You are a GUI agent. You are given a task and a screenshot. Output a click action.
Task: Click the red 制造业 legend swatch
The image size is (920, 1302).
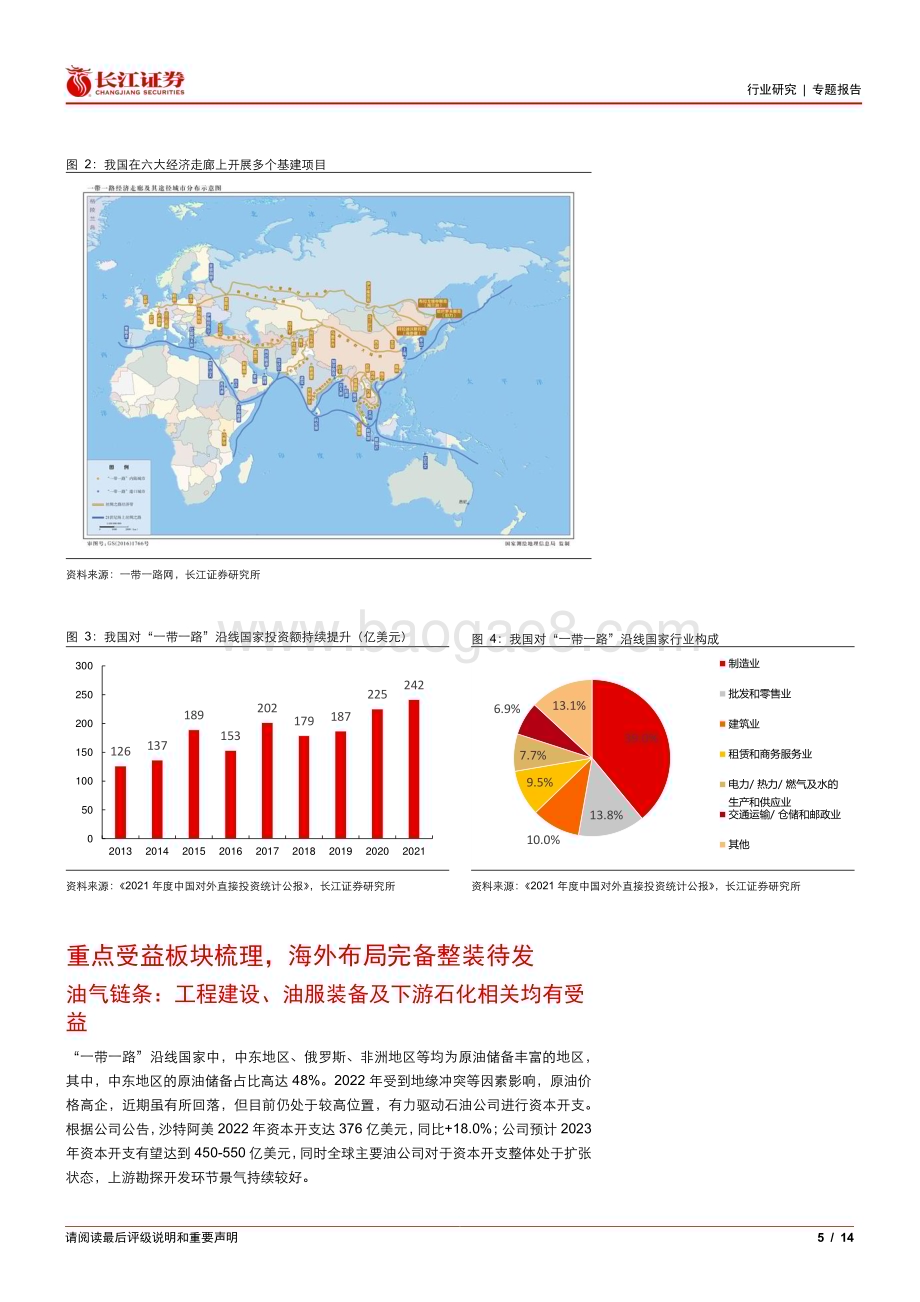pos(722,664)
